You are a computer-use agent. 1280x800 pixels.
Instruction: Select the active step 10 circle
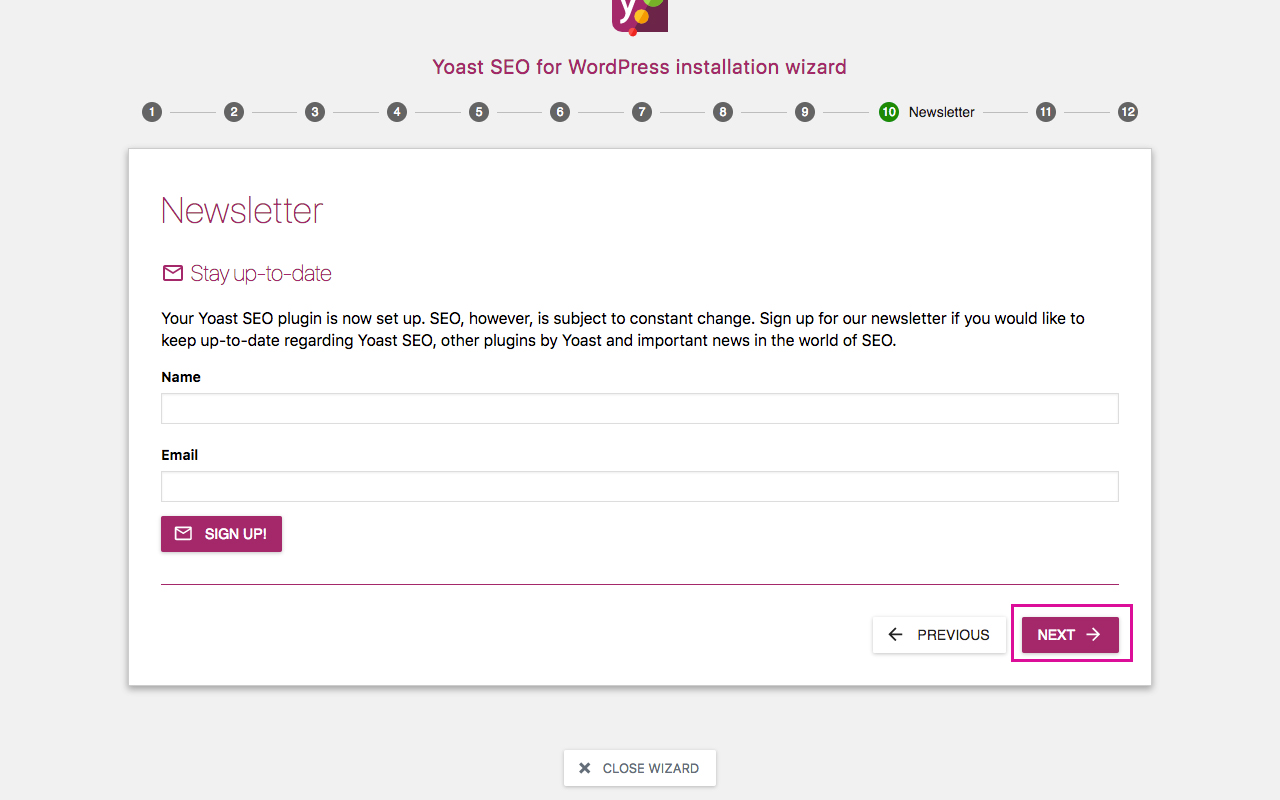(889, 112)
